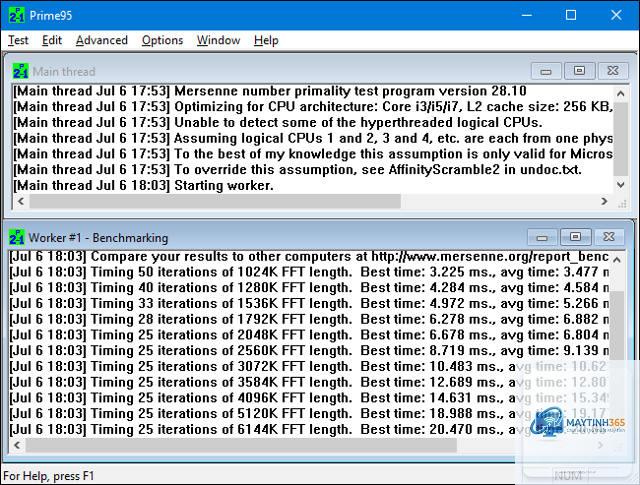Open the Edit menu
Viewport: 640px width, 485px height.
tap(52, 40)
